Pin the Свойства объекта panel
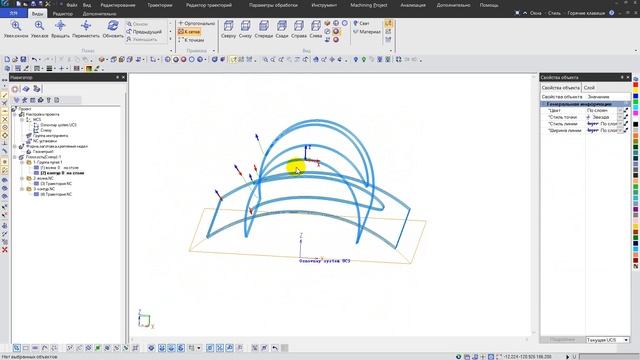This screenshot has height=360, width=640. (622, 77)
